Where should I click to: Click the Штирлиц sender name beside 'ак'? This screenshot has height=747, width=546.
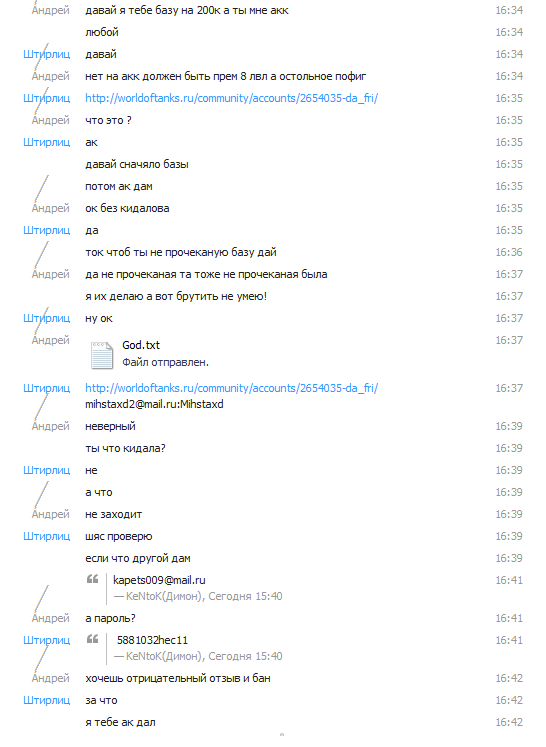click(x=47, y=142)
